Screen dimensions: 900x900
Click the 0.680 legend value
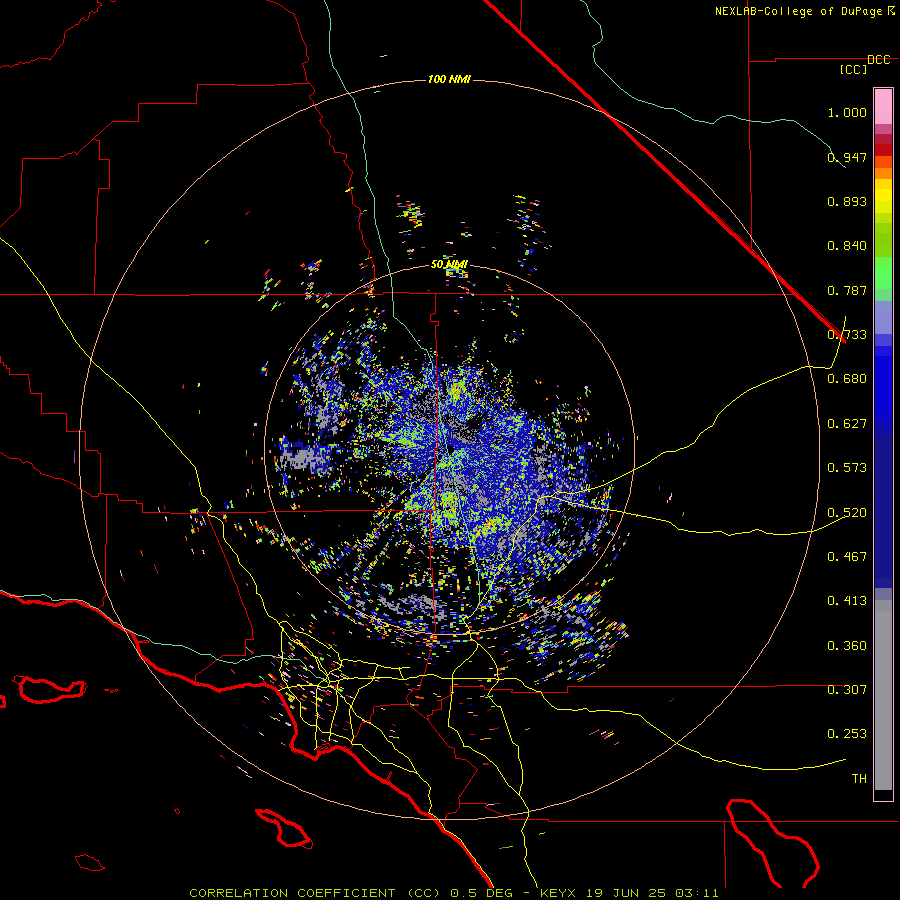[x=847, y=379]
